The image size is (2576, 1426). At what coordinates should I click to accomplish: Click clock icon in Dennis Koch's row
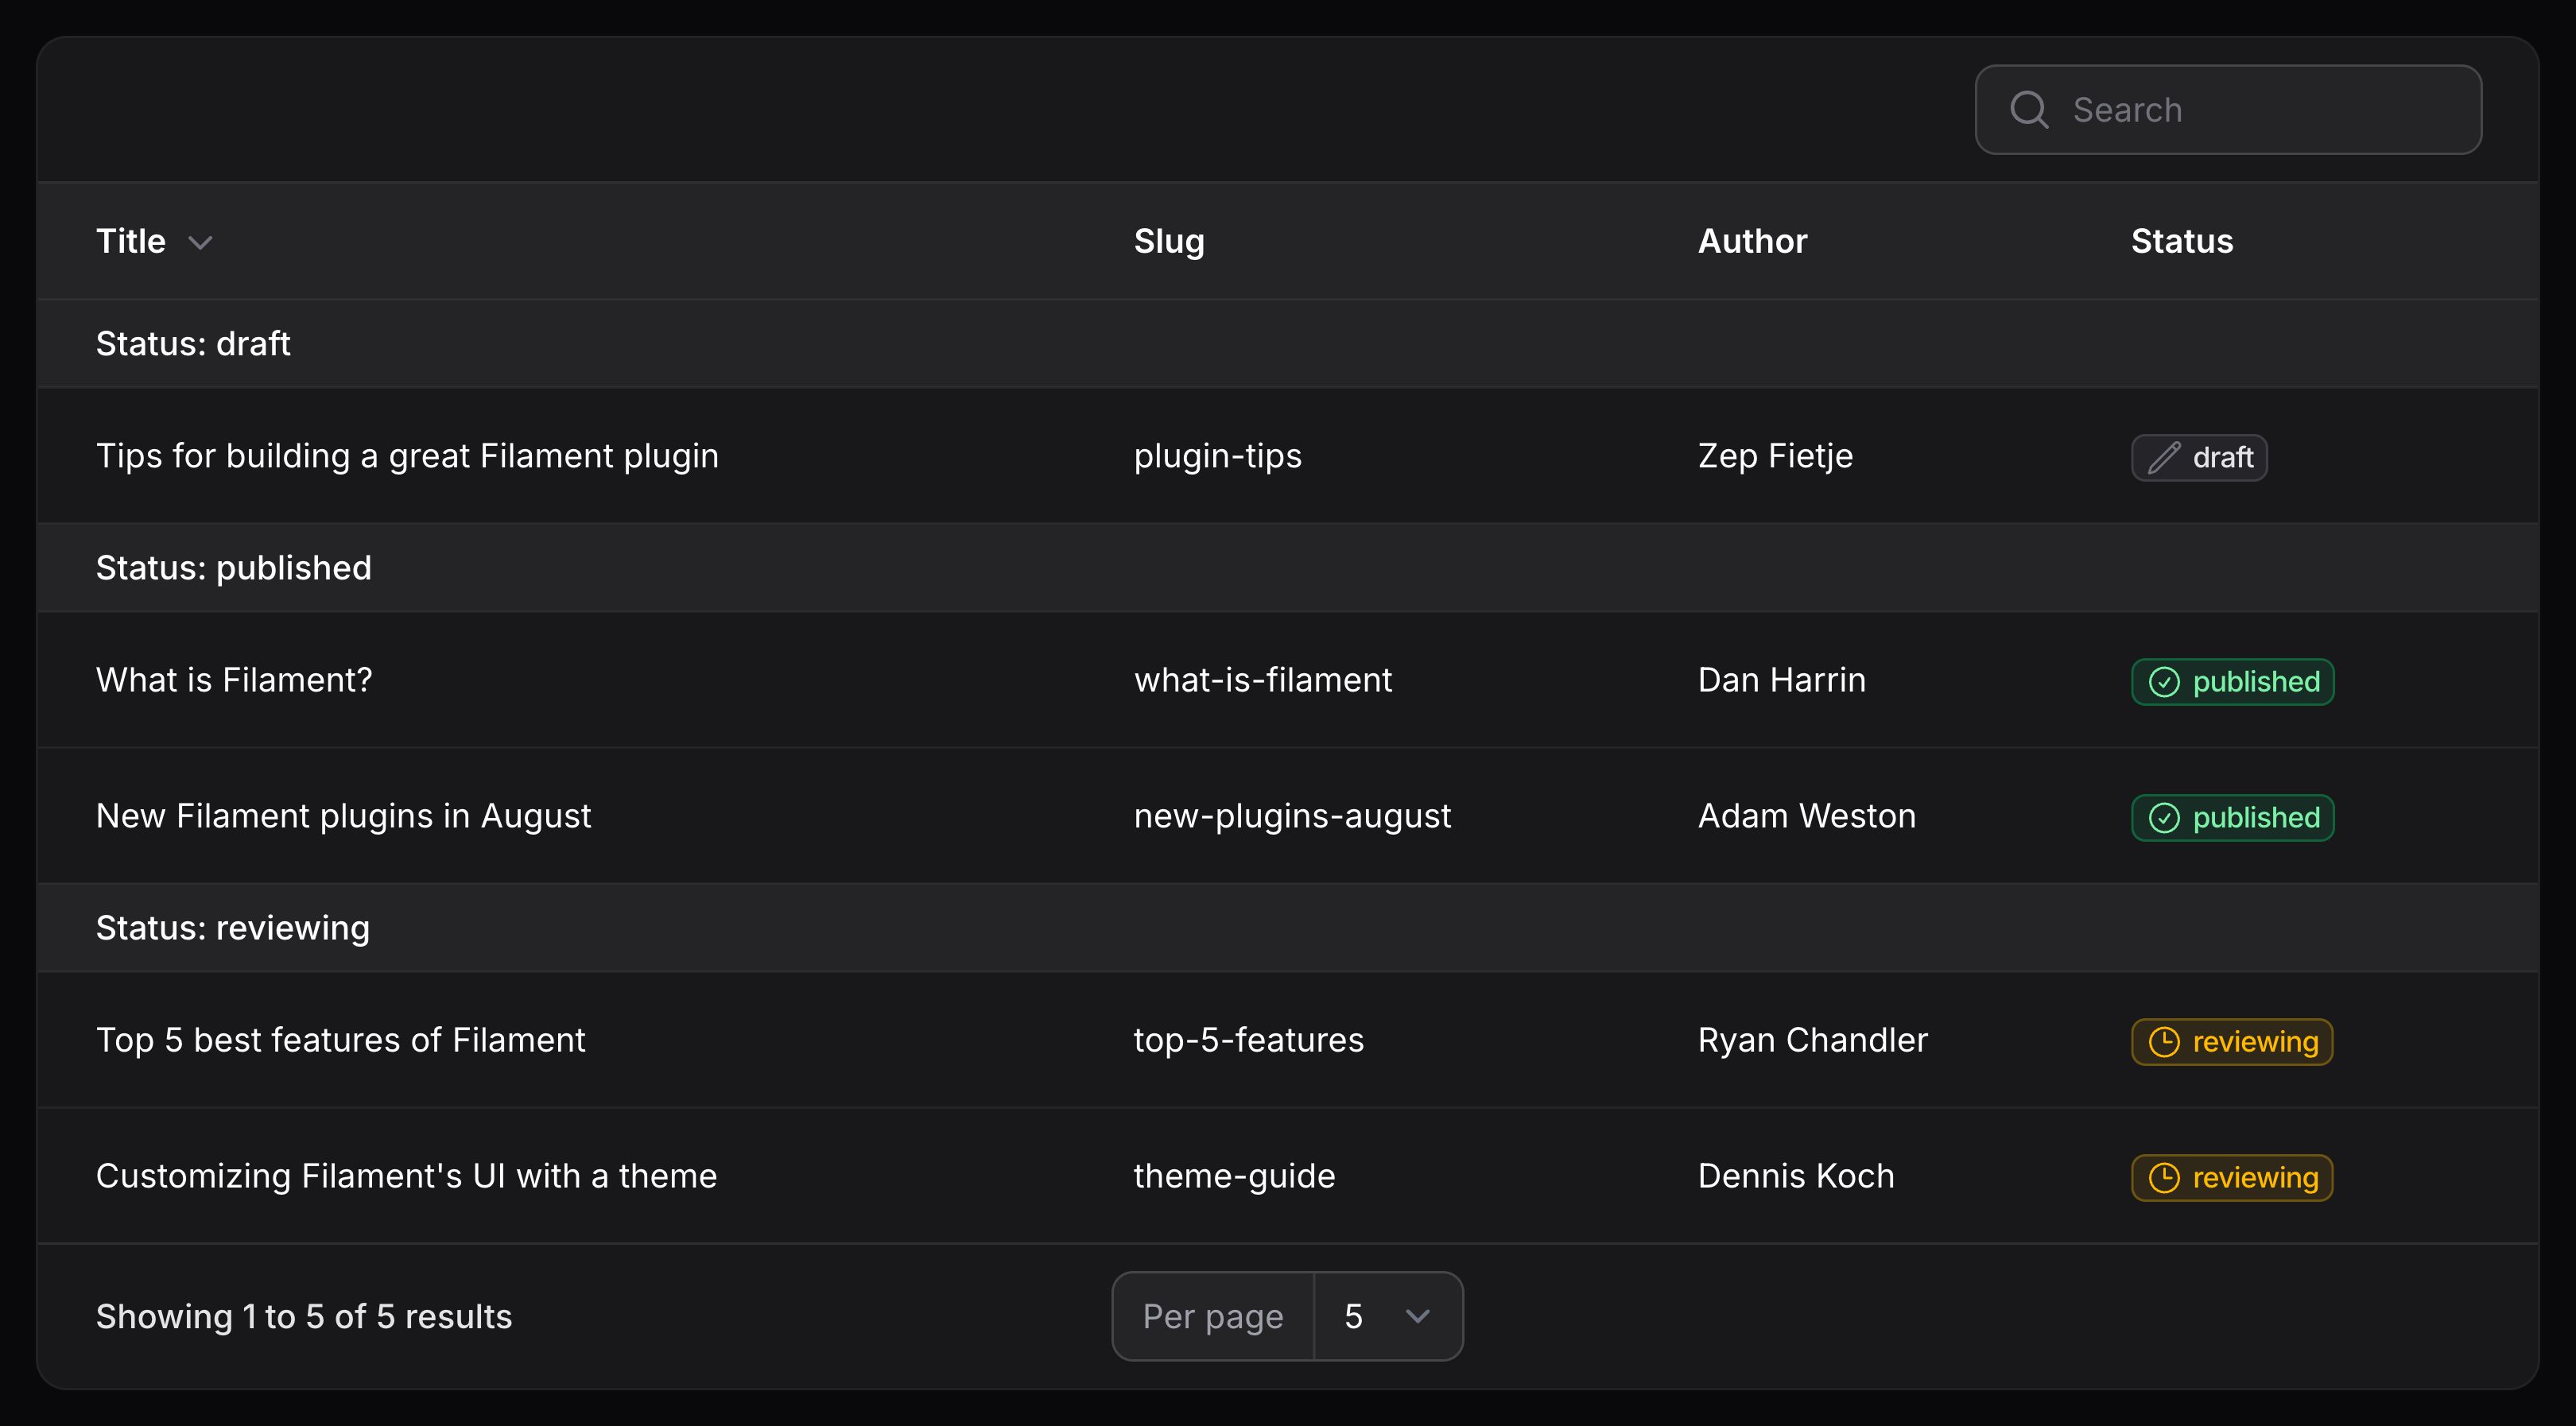coord(2164,1178)
